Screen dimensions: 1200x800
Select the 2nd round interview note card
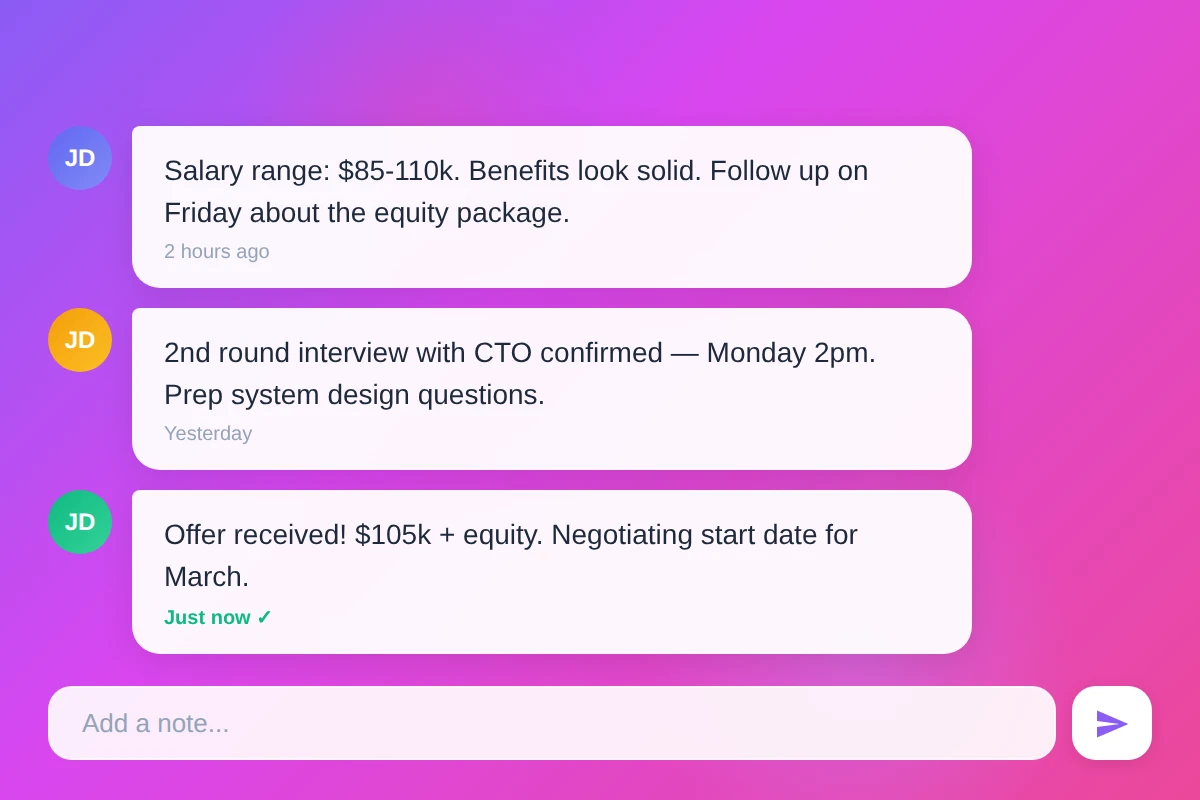click(x=551, y=388)
